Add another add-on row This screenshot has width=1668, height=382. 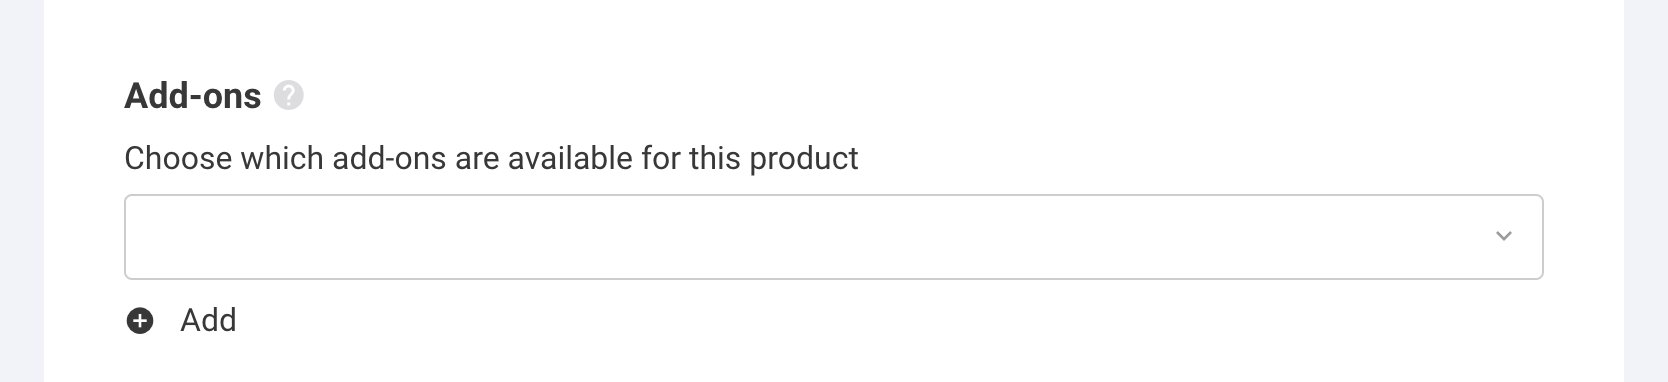pyautogui.click(x=181, y=321)
